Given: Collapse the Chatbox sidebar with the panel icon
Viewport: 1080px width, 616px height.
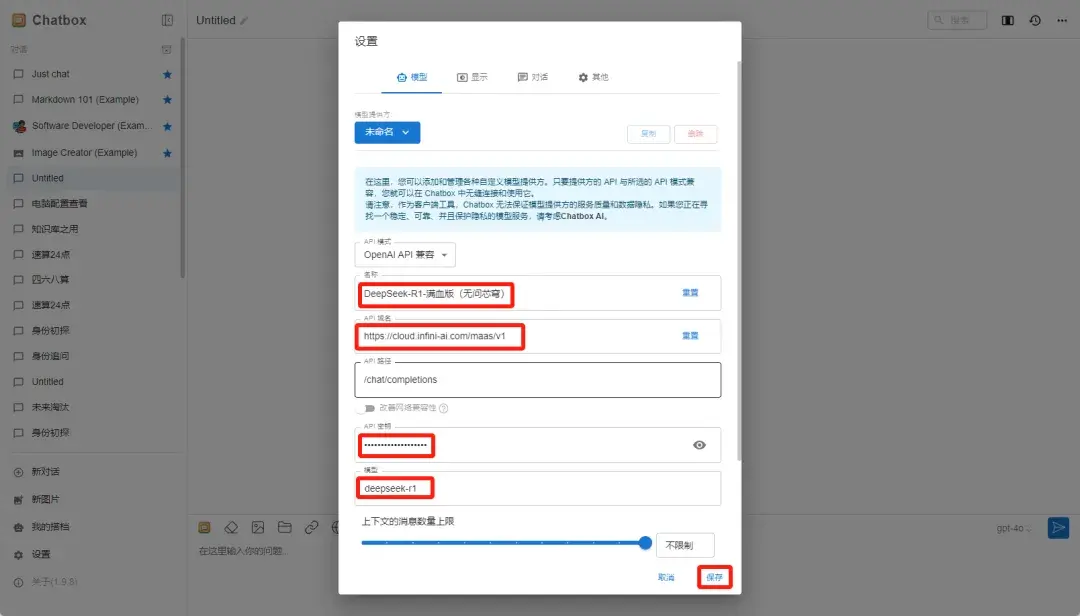Looking at the screenshot, I should click(167, 20).
